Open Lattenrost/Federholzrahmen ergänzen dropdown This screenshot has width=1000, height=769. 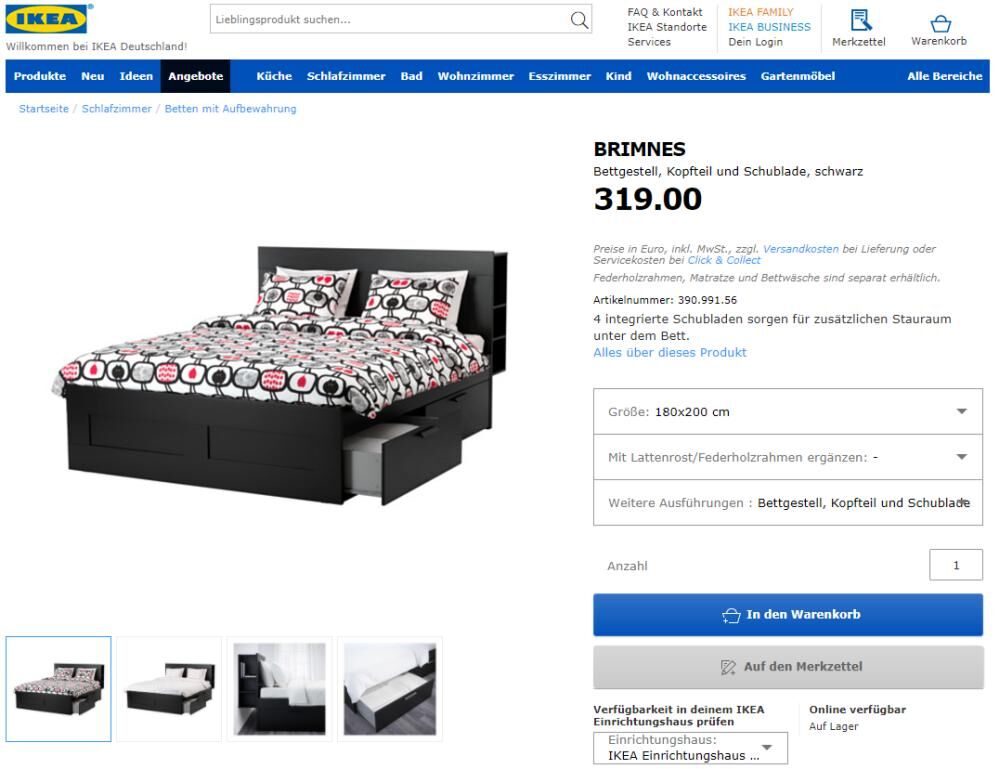(788, 457)
